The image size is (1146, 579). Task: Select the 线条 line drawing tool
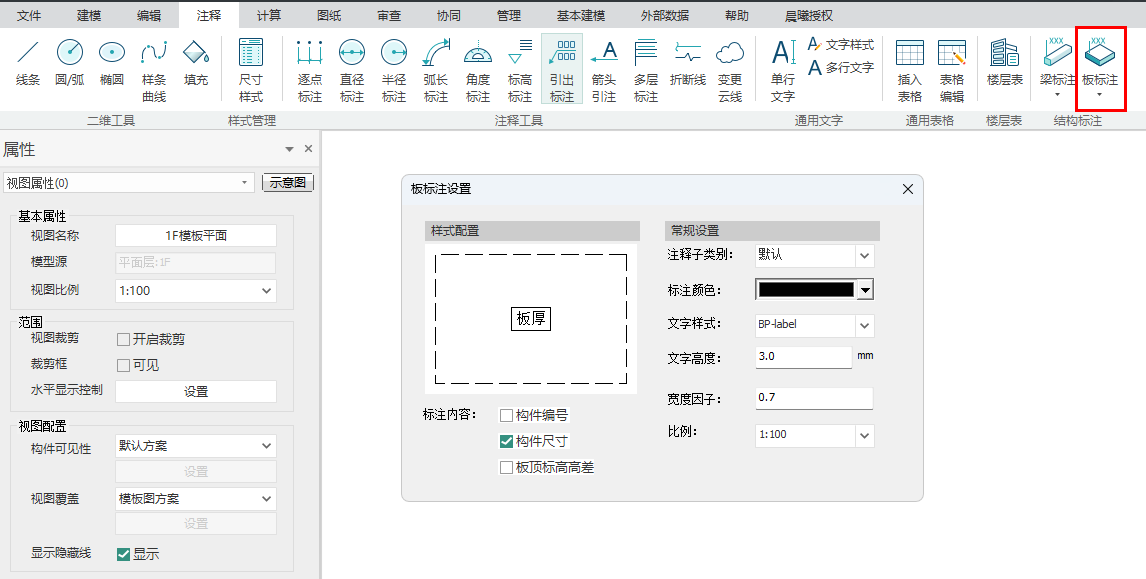[28, 62]
